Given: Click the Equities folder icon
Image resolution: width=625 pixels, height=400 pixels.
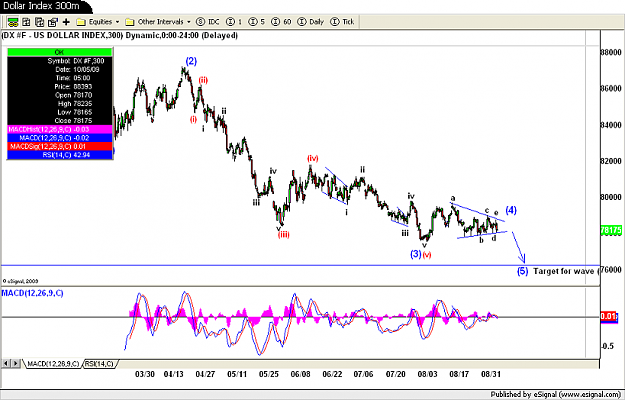Looking at the screenshot, I should [81, 22].
